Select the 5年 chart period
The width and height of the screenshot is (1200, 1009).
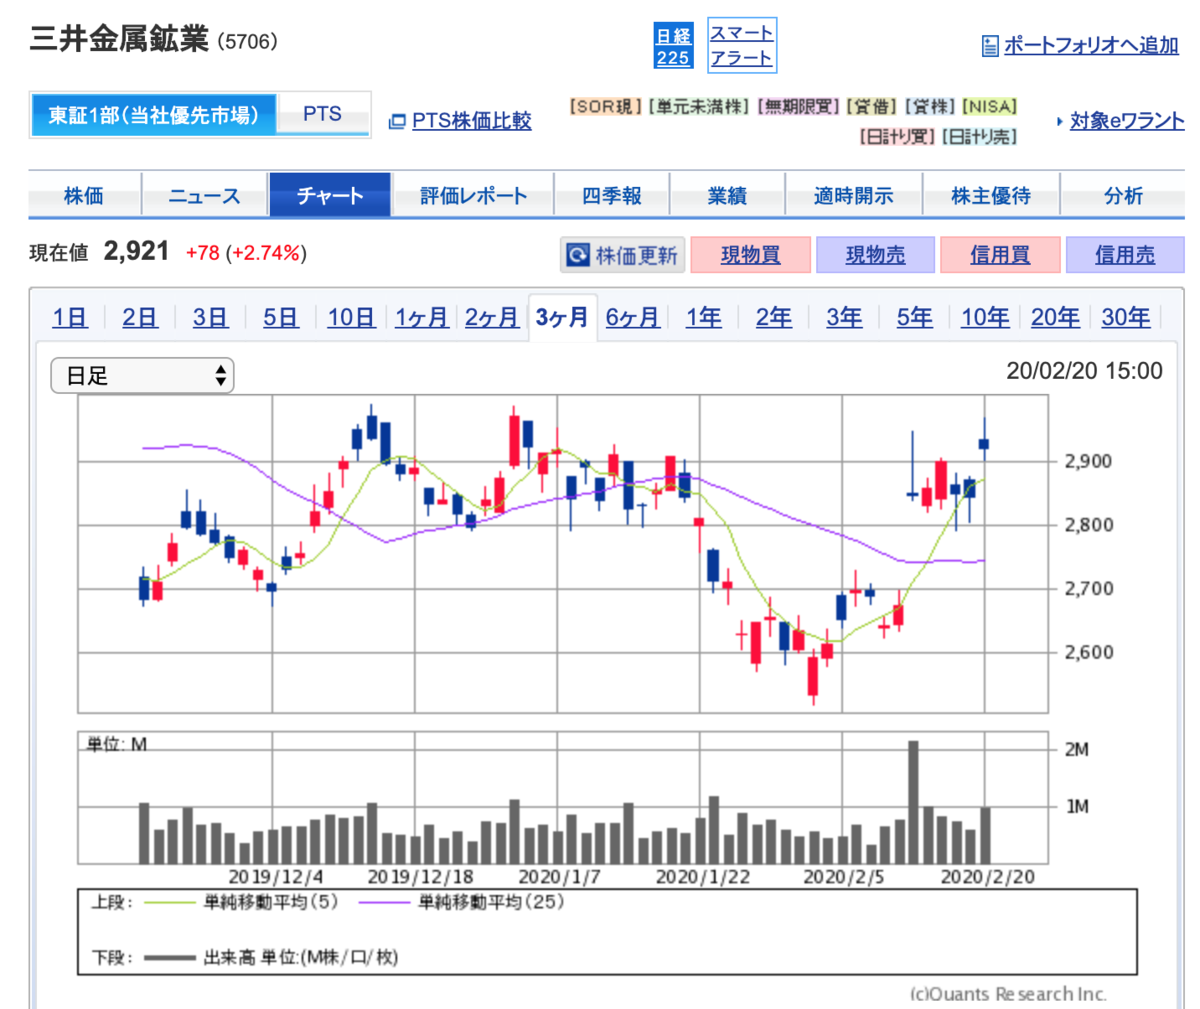pyautogui.click(x=914, y=318)
